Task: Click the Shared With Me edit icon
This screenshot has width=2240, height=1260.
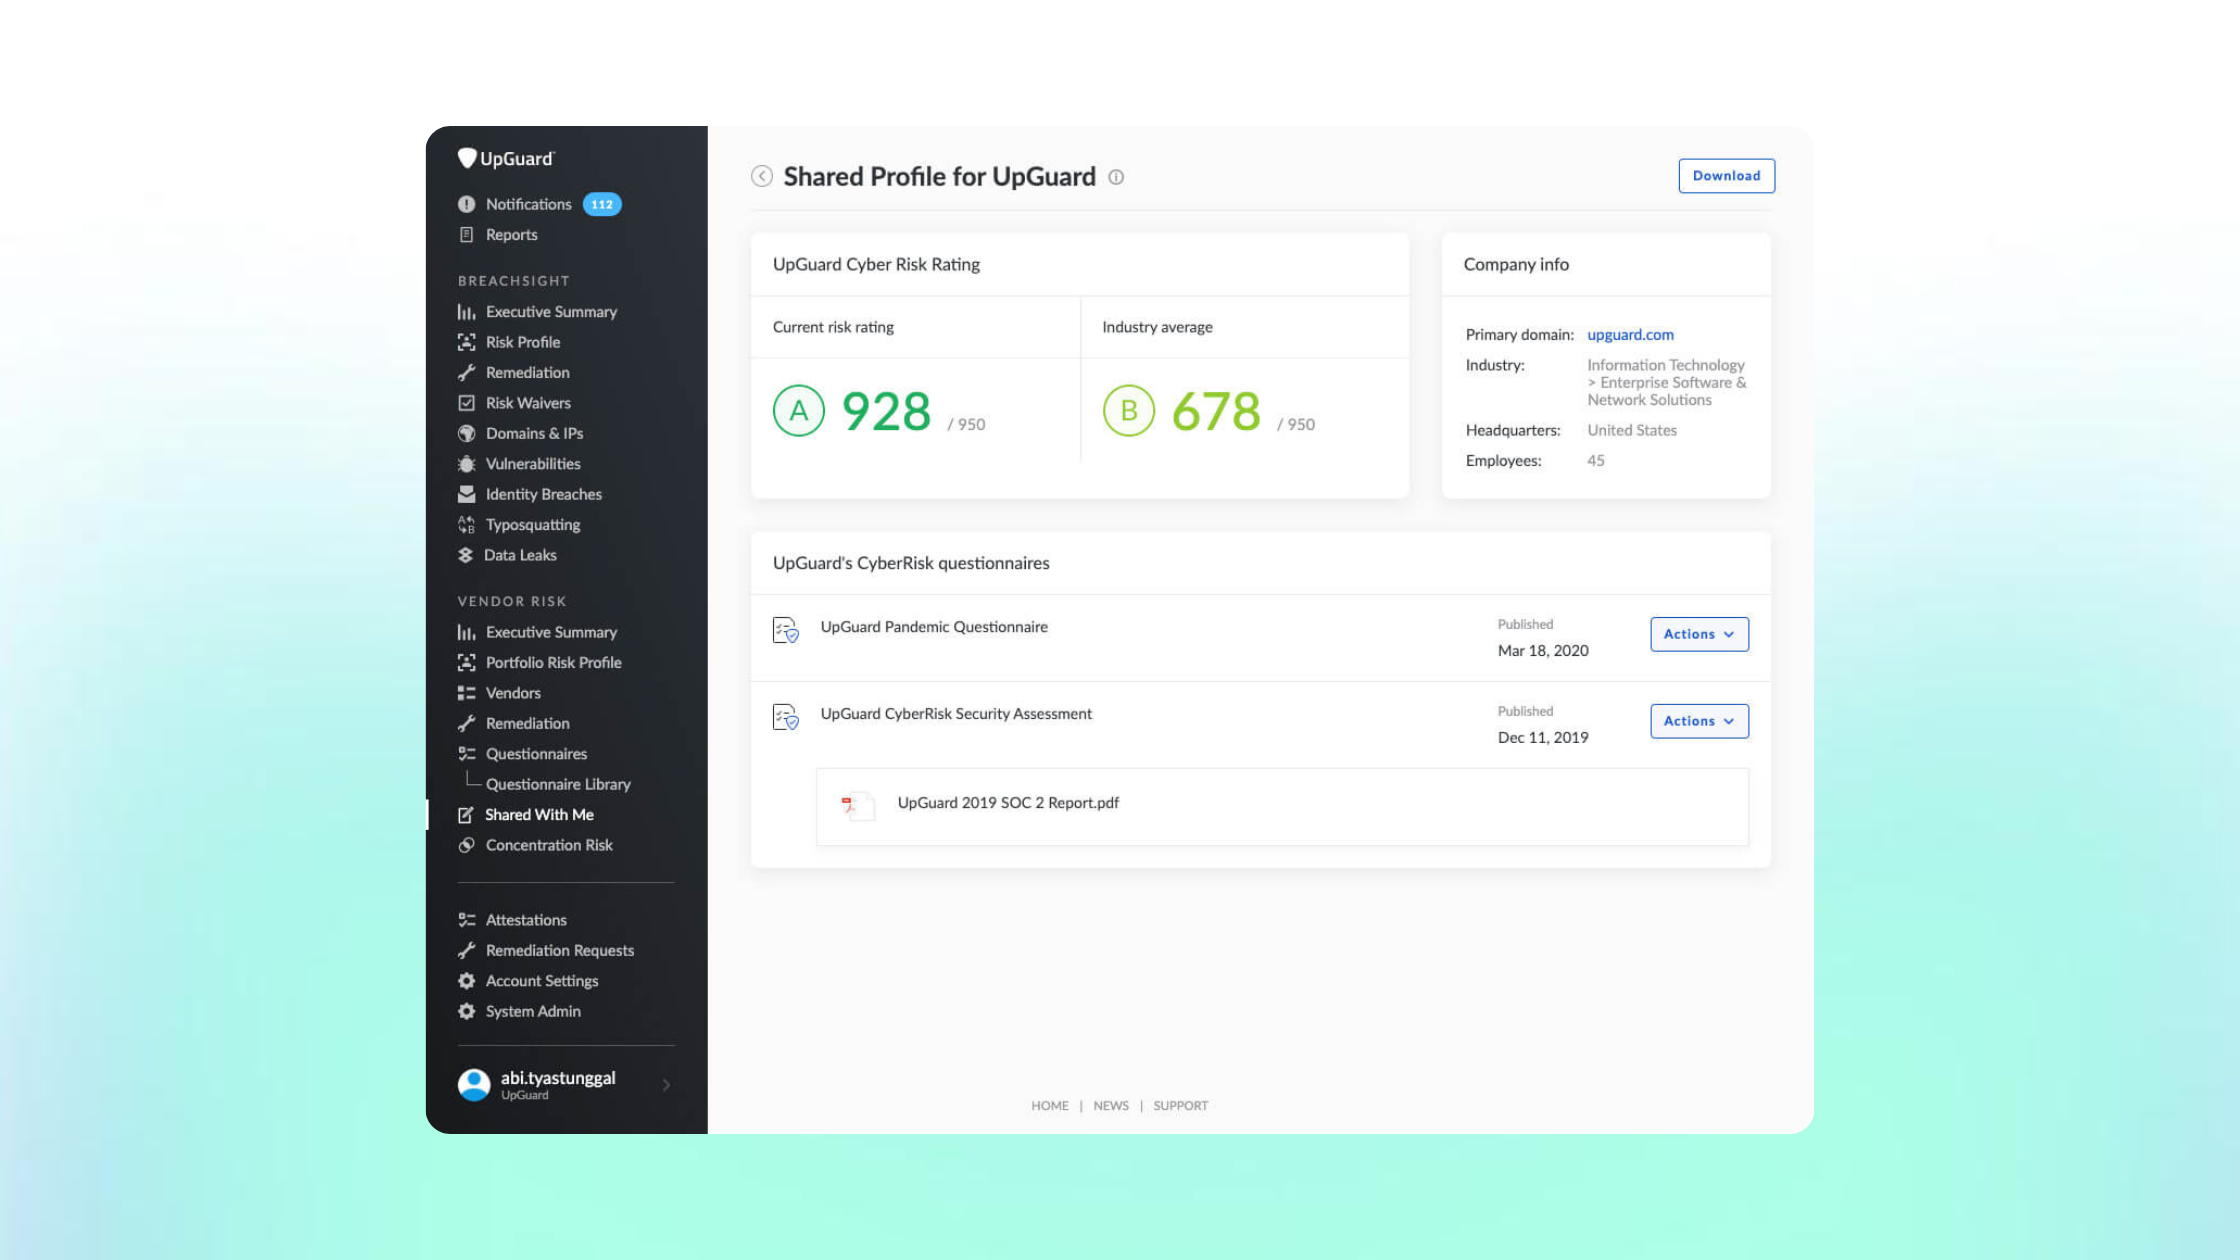Action: coord(465,815)
